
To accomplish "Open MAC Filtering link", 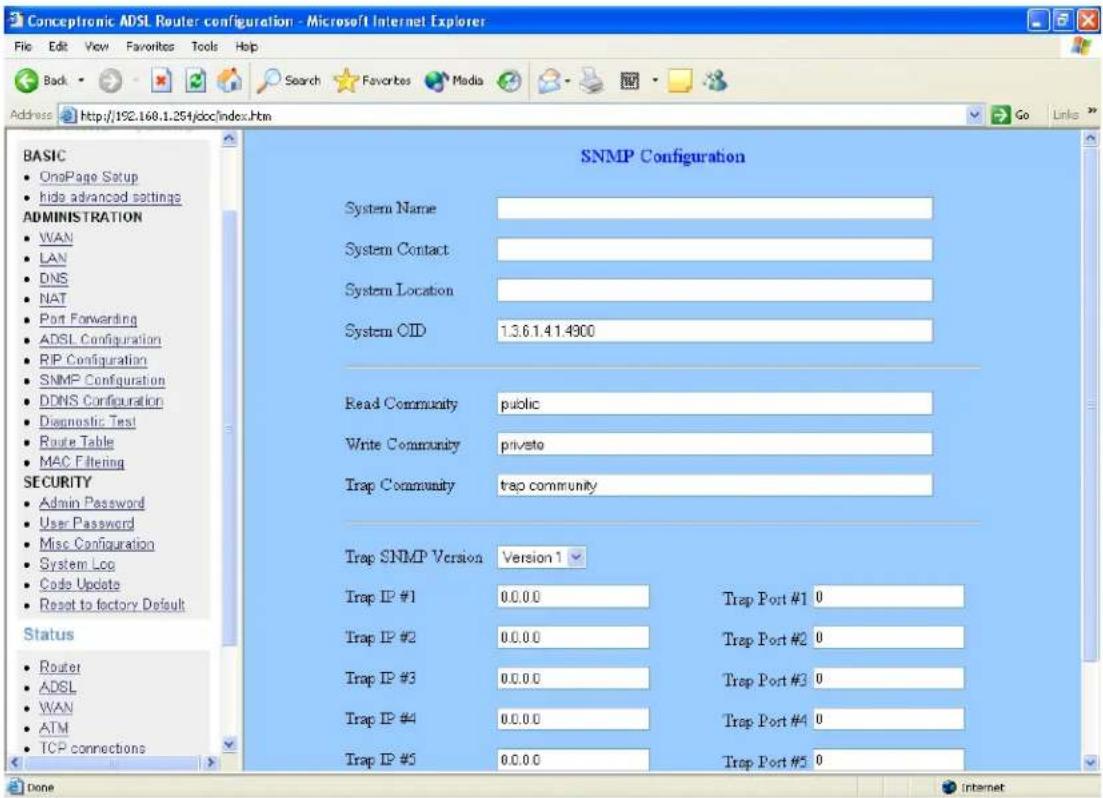I will pos(82,462).
